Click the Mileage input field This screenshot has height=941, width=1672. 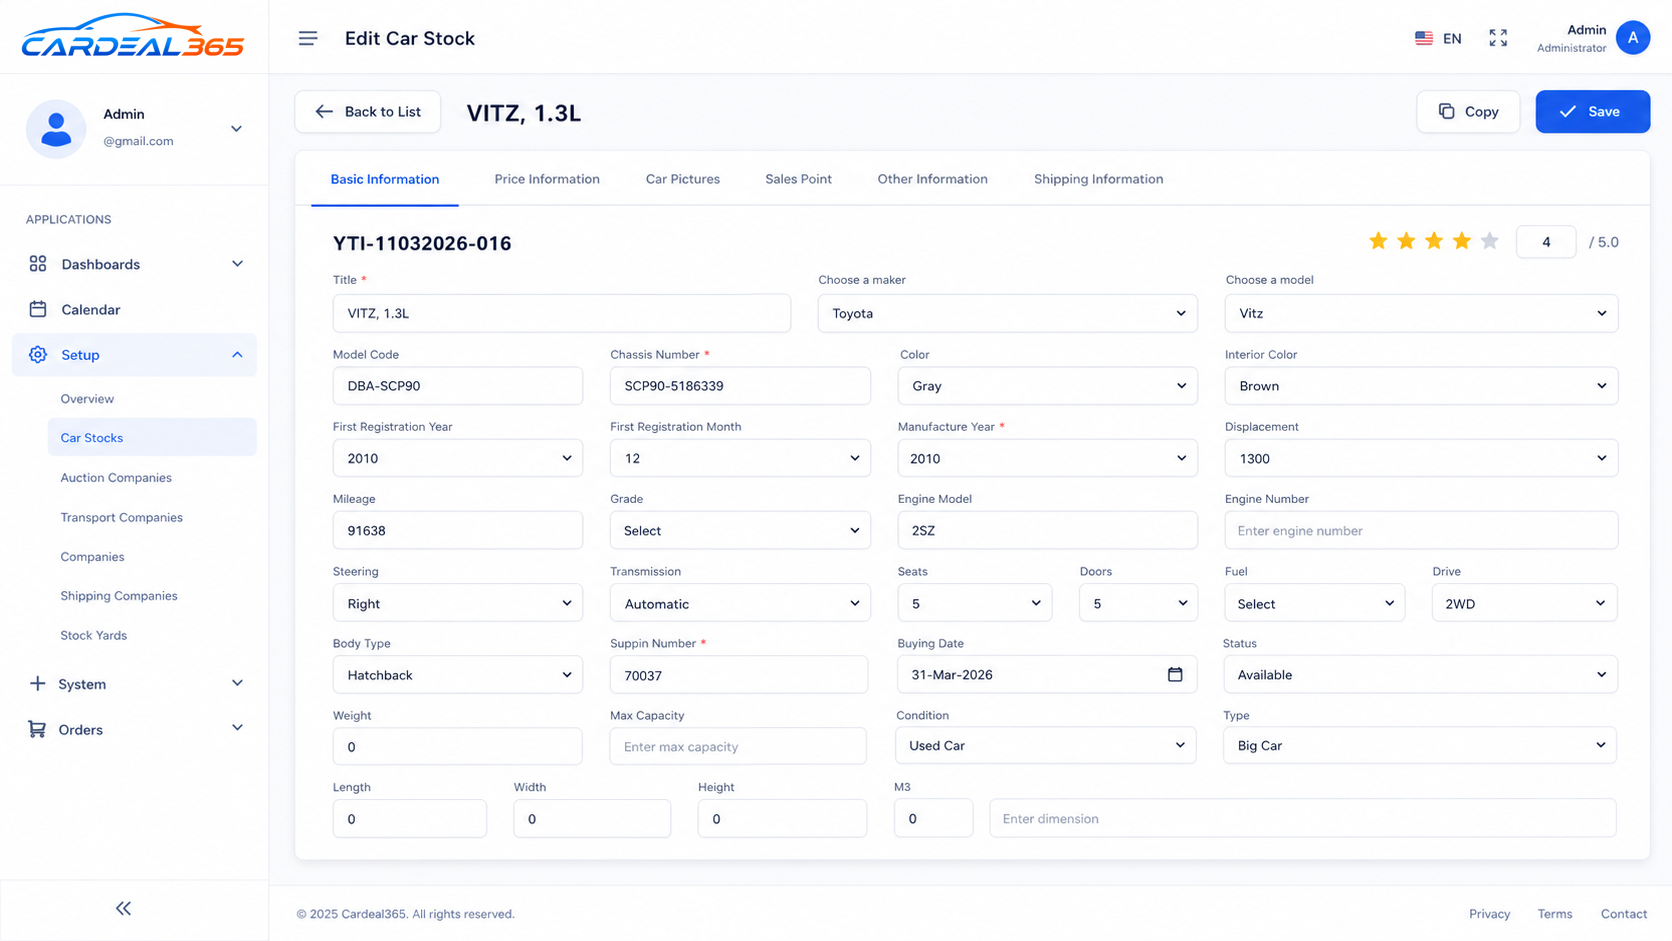457,530
